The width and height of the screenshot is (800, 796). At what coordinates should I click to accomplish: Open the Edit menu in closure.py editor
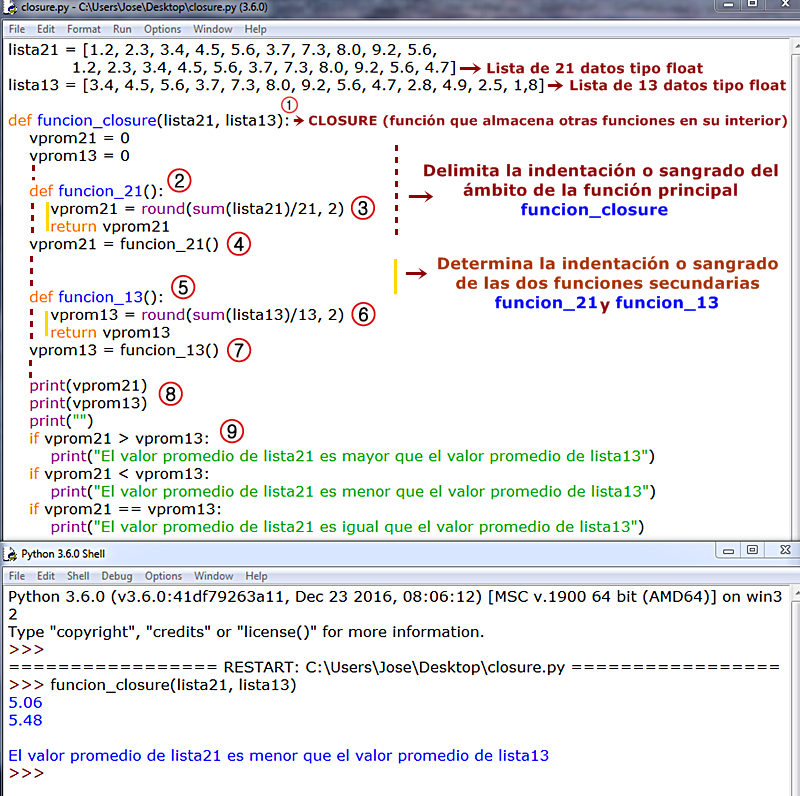[45, 29]
